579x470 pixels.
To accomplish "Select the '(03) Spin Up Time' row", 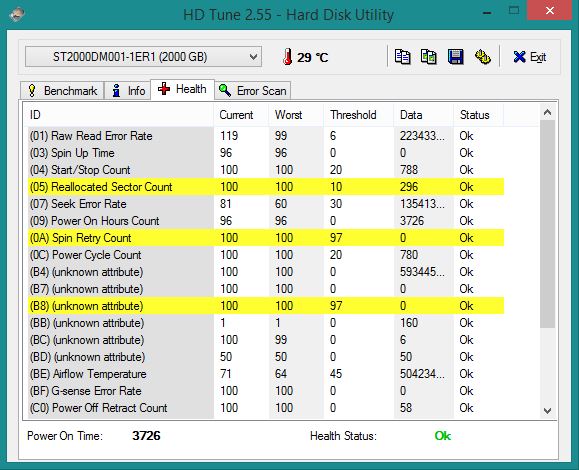I will 265,153.
